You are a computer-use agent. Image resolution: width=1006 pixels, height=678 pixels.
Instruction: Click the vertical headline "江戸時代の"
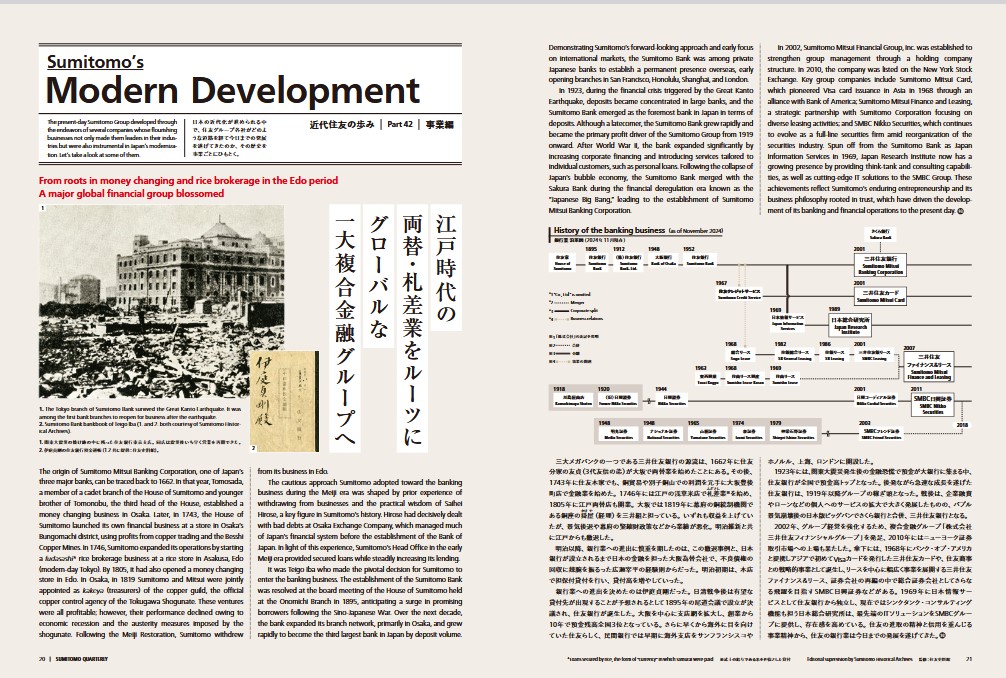445,267
